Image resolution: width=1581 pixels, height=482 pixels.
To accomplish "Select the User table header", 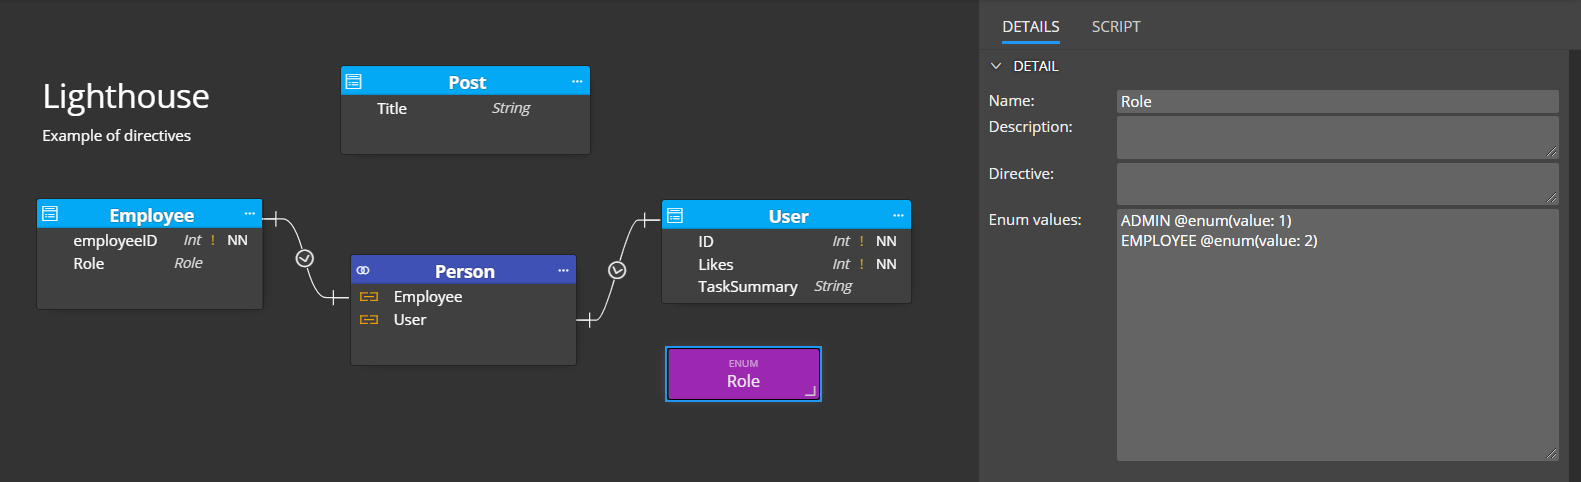I will click(787, 215).
